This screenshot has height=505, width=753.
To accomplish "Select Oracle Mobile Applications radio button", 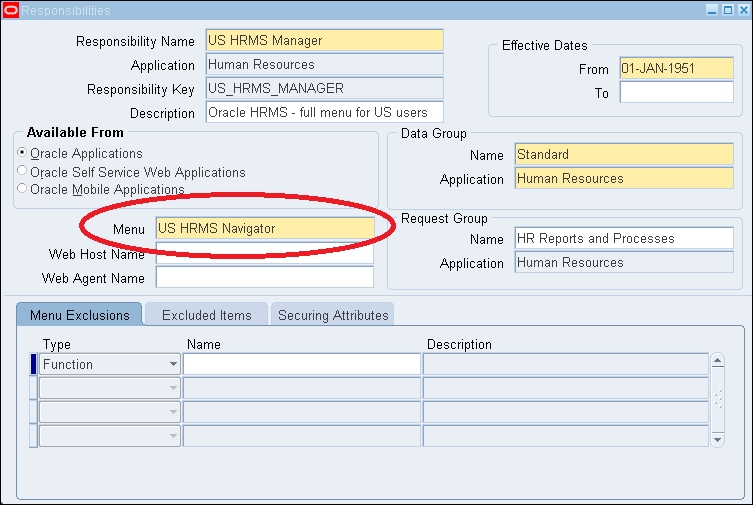I will coord(22,189).
